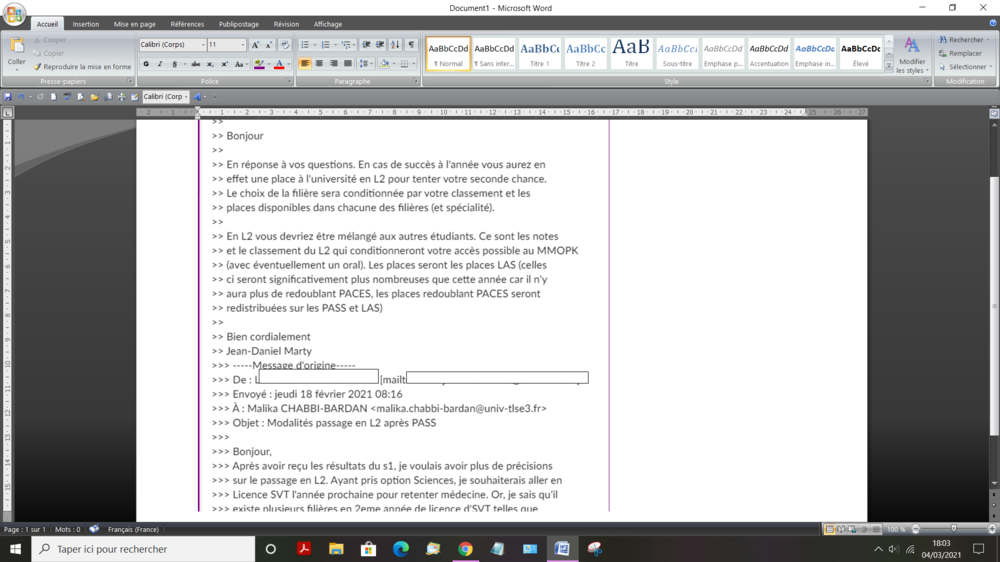Increase font size with grow icon

(256, 45)
